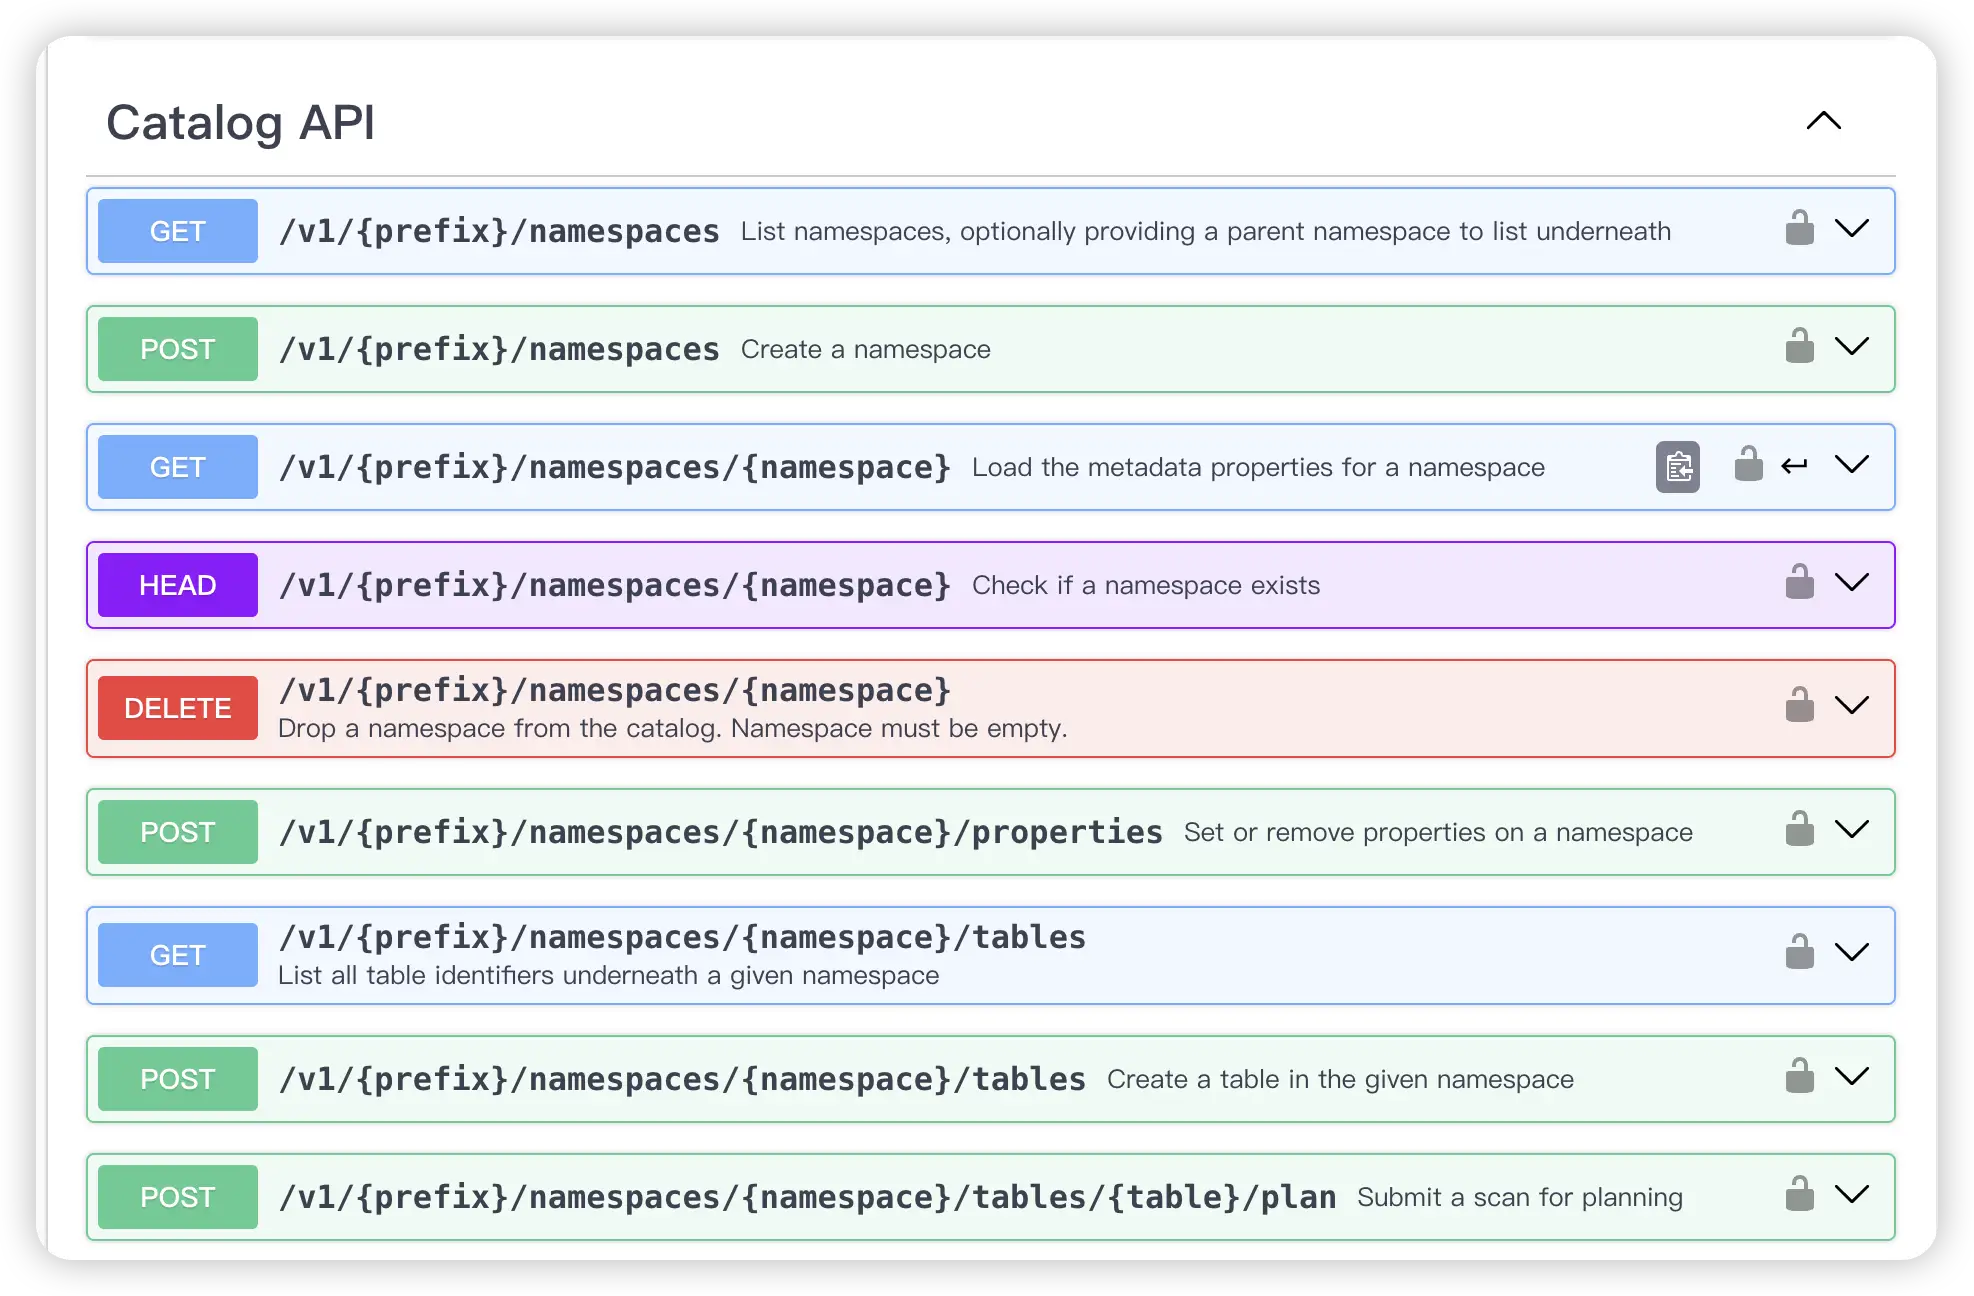Click the red DELETE method badge
The image size is (1974, 1296).
click(178, 708)
